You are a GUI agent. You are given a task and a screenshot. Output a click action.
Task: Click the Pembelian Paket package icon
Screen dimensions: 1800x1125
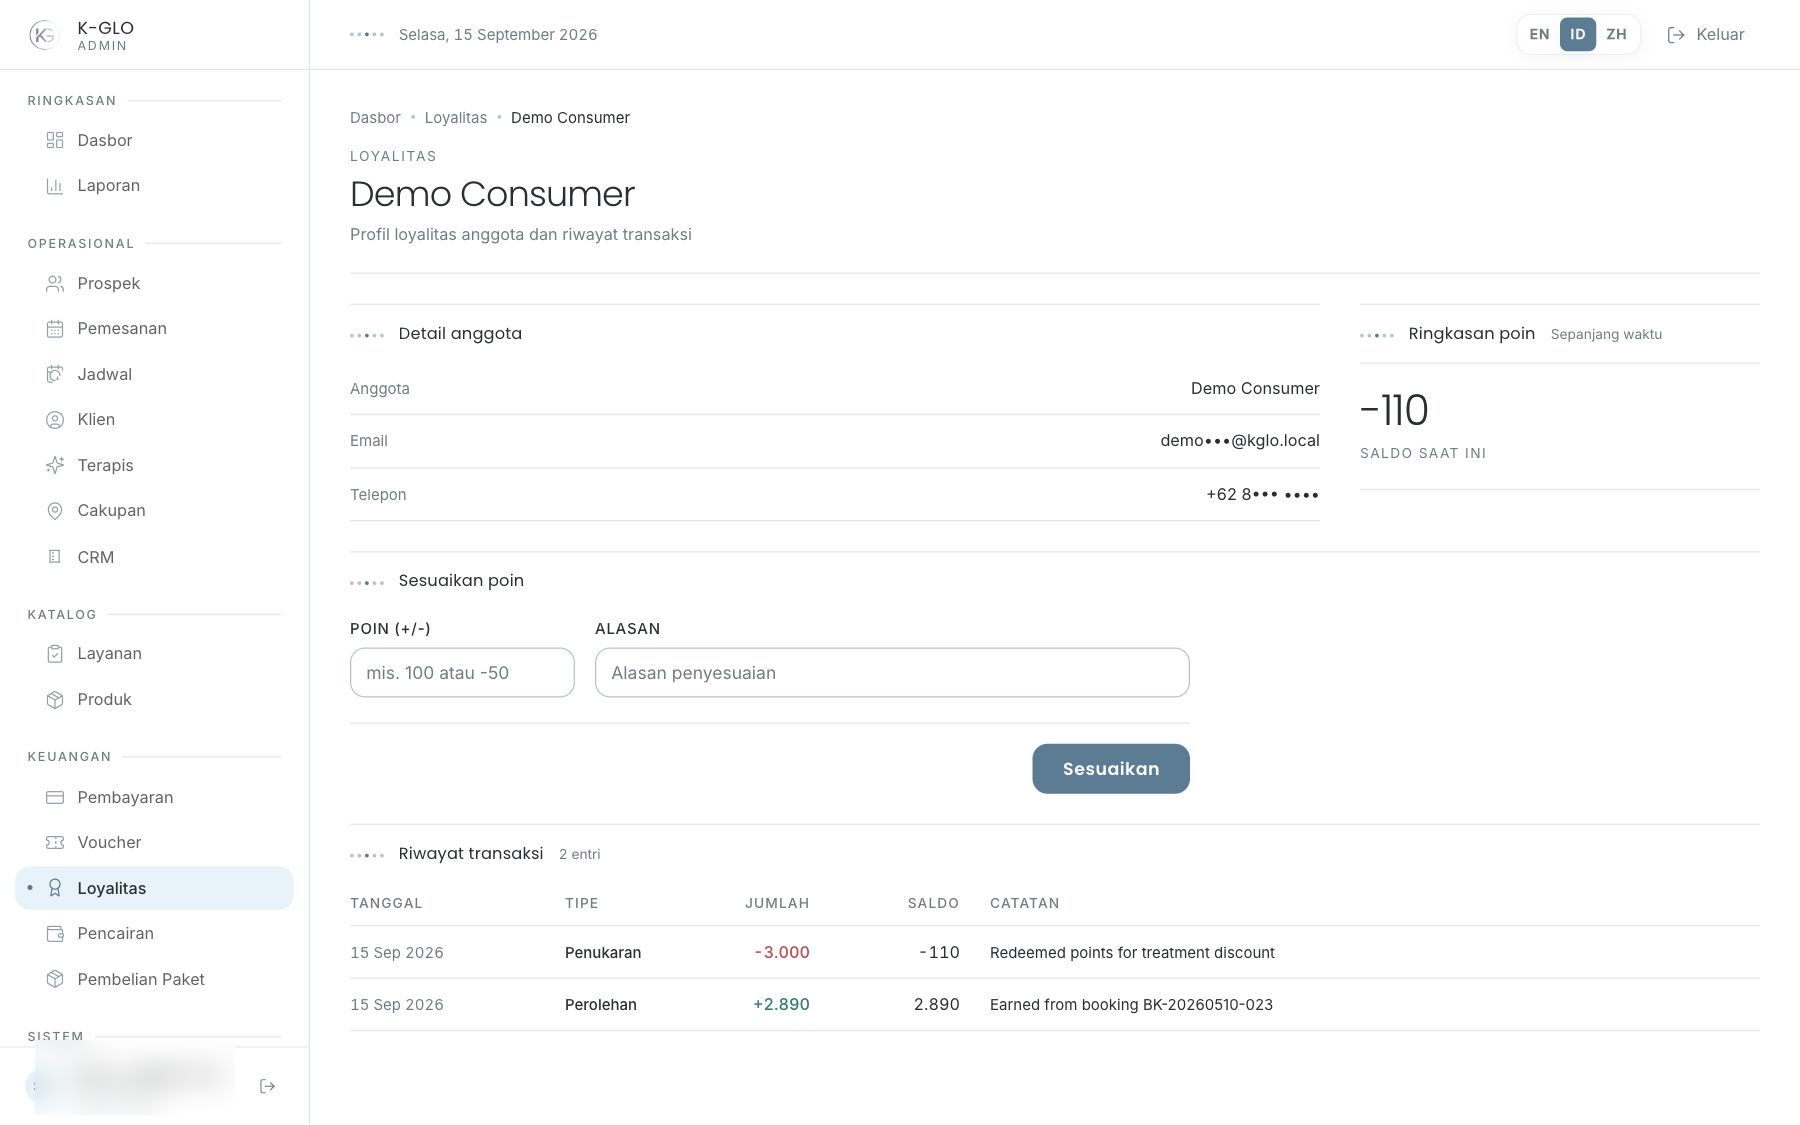(55, 979)
